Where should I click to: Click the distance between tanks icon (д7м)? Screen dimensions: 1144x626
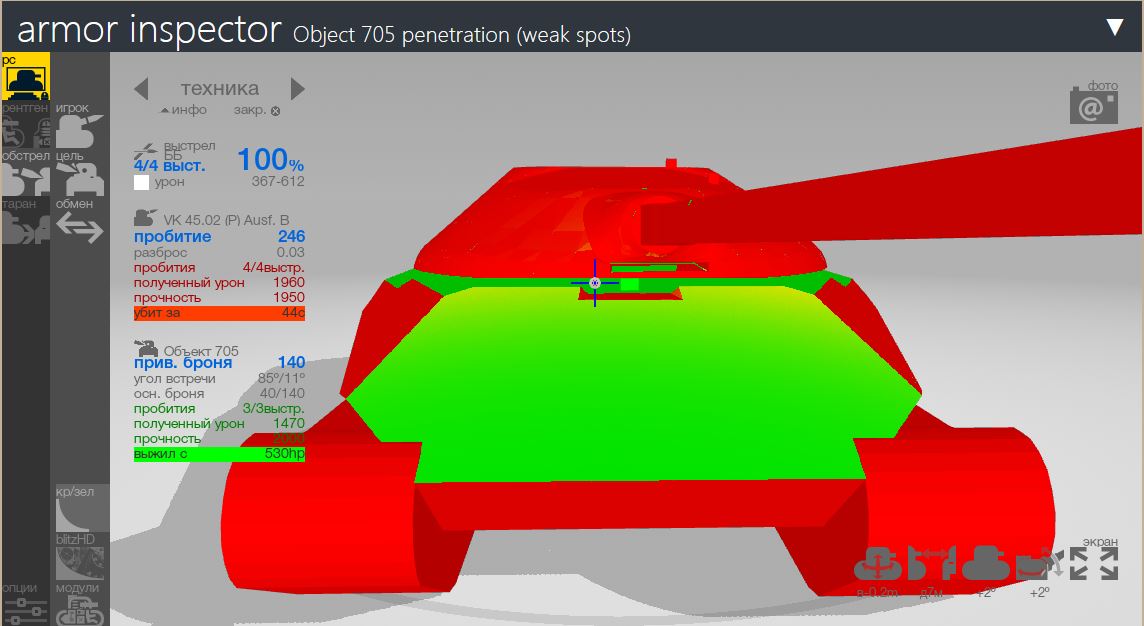[932, 563]
